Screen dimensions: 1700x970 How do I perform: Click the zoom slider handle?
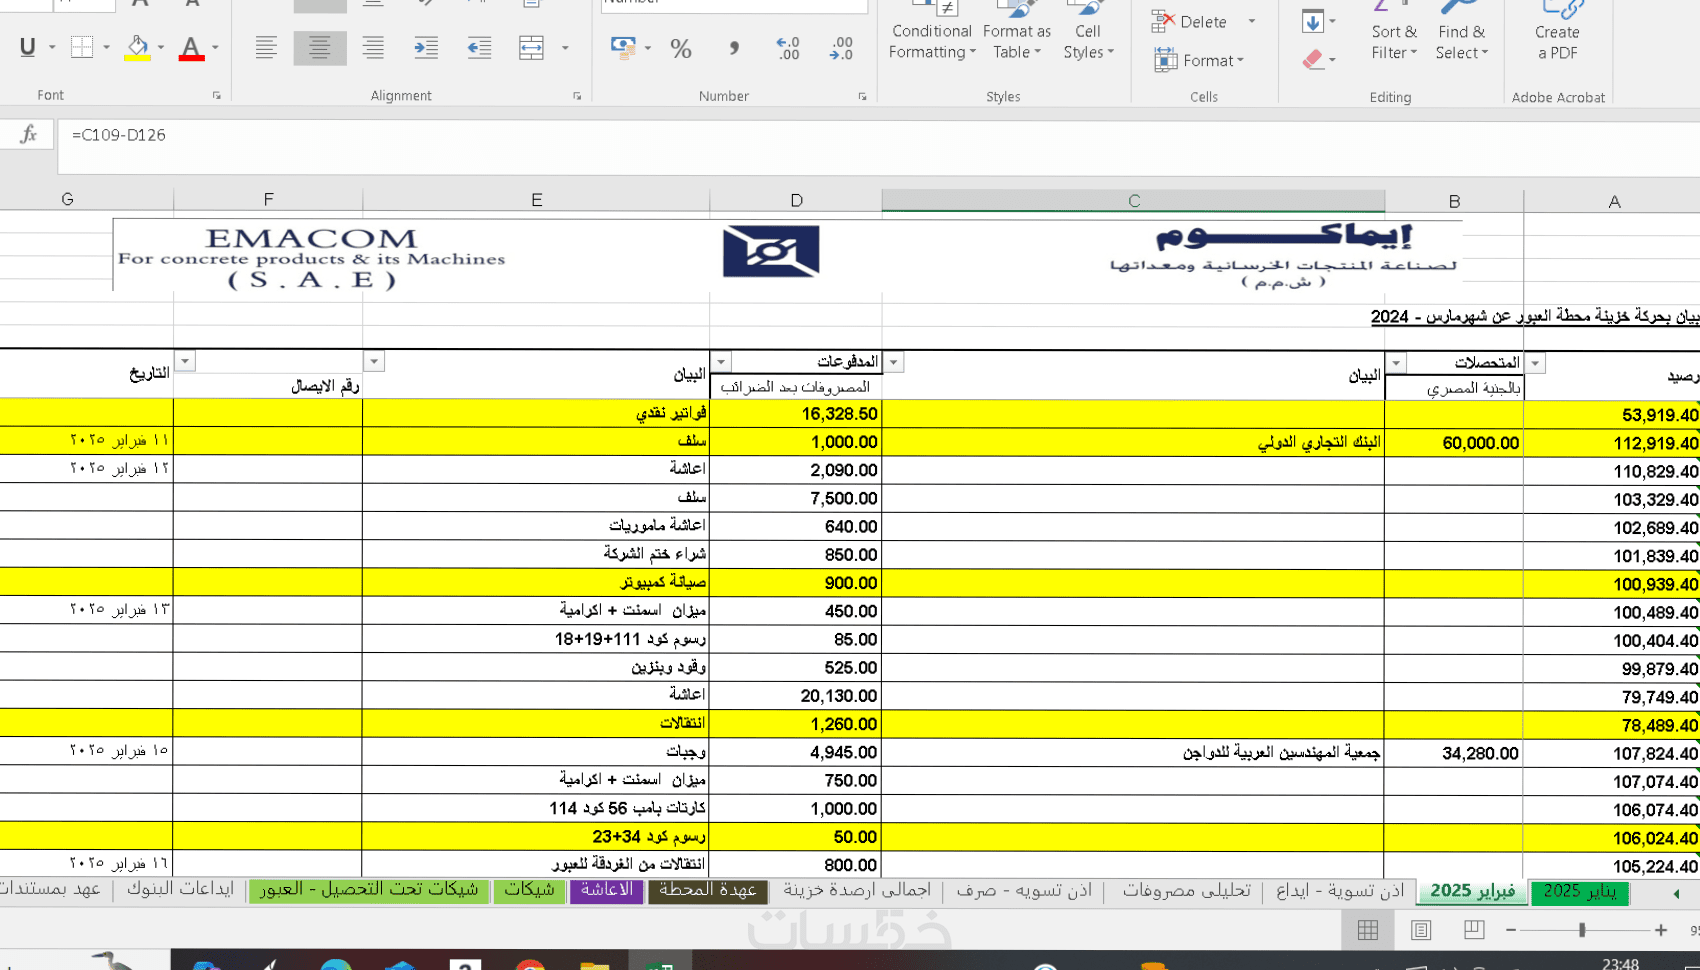pyautogui.click(x=1582, y=930)
